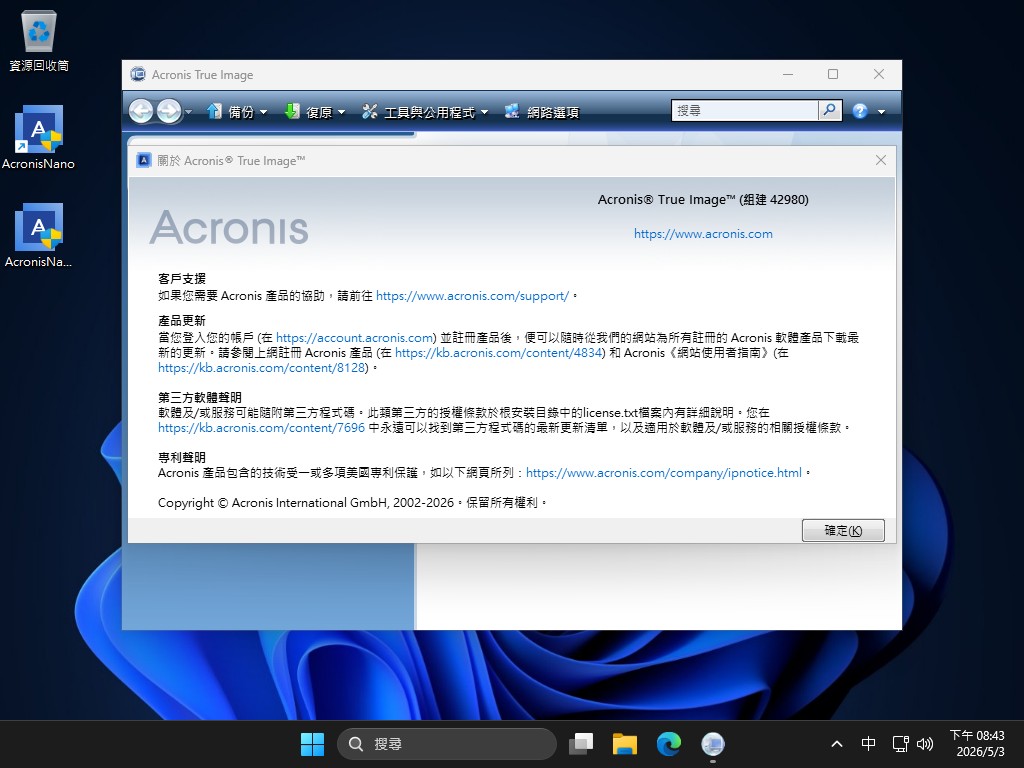
Task: Click the taskbar 搜尋 search box
Action: click(447, 744)
